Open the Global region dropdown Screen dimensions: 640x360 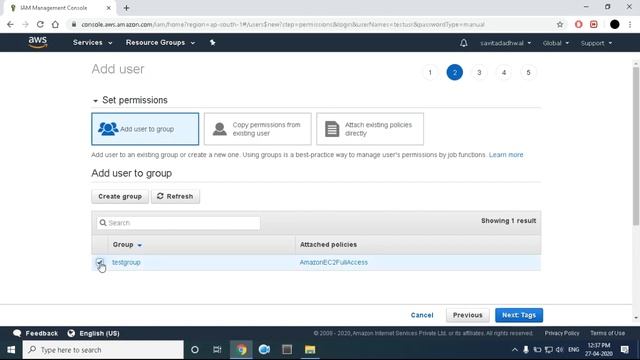(x=555, y=43)
